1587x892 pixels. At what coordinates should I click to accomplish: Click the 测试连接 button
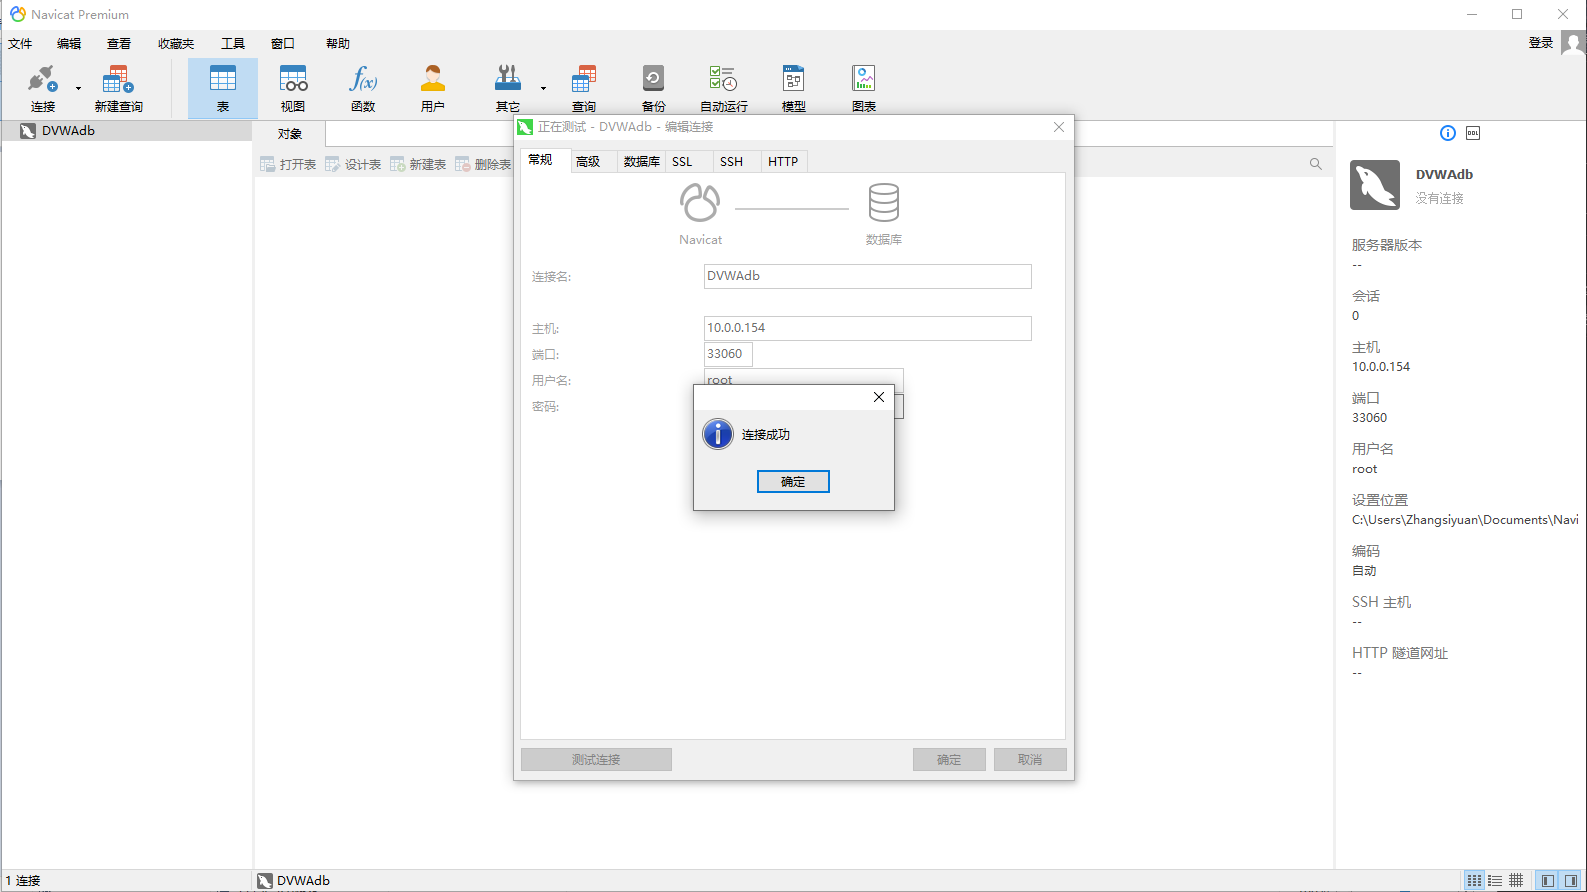click(x=596, y=760)
